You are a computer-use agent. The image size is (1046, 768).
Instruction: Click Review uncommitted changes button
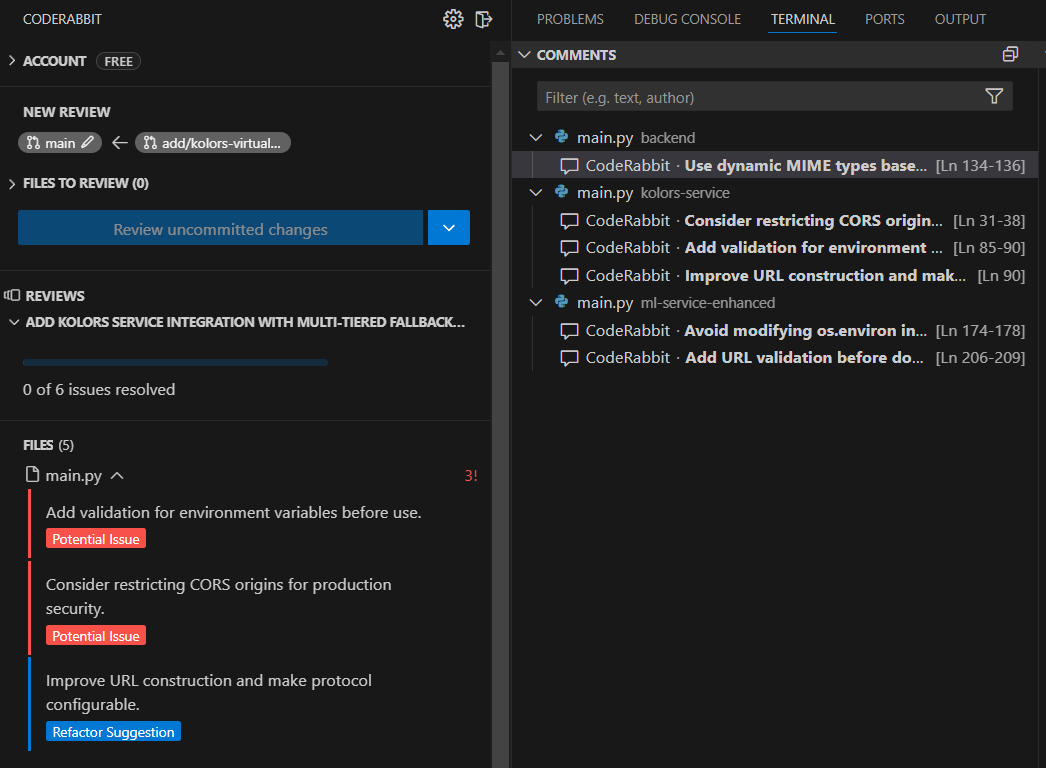tap(220, 228)
